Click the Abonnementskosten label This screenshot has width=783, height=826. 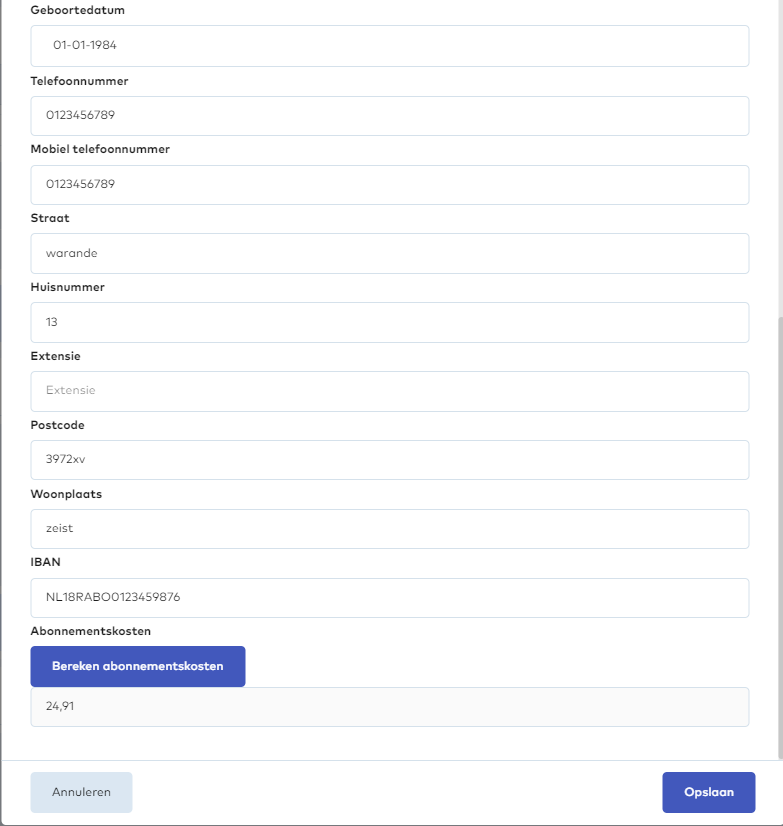point(91,632)
